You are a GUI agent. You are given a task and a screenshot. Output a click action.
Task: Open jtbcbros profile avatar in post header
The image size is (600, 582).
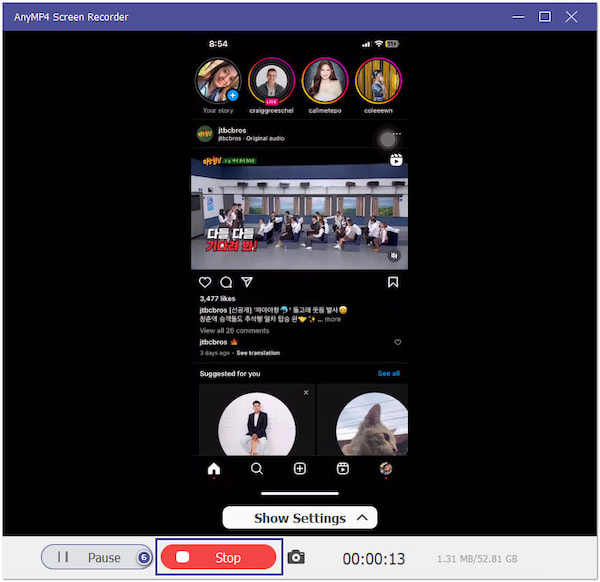coord(205,134)
